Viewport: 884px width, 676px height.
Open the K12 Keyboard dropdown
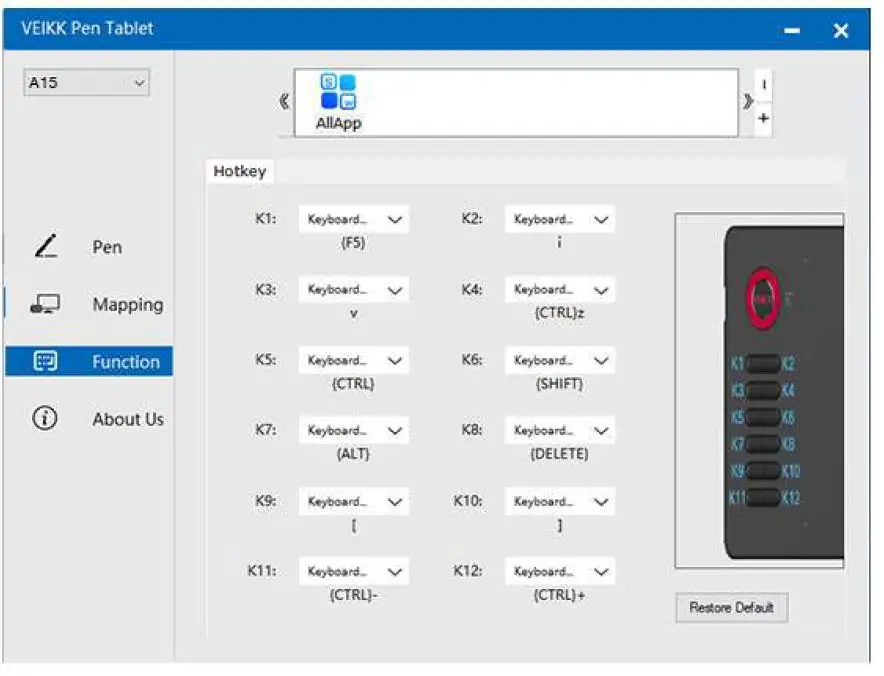click(560, 571)
